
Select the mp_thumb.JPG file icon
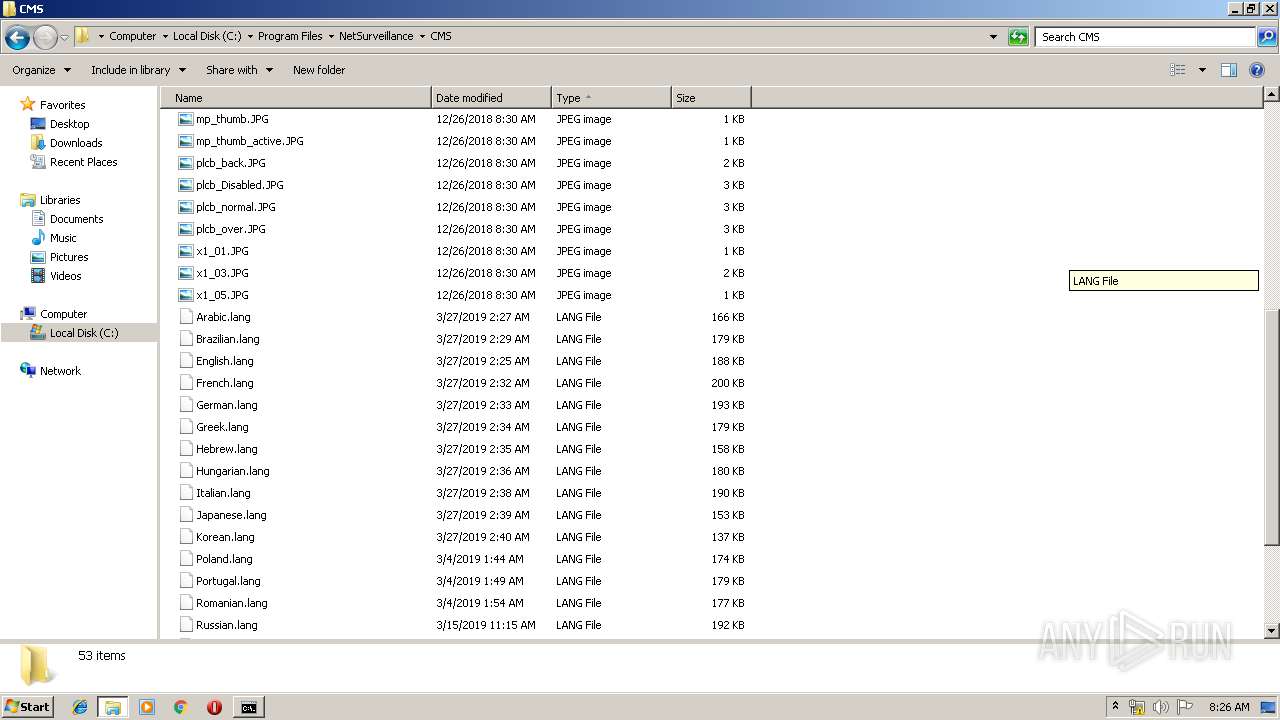click(185, 119)
